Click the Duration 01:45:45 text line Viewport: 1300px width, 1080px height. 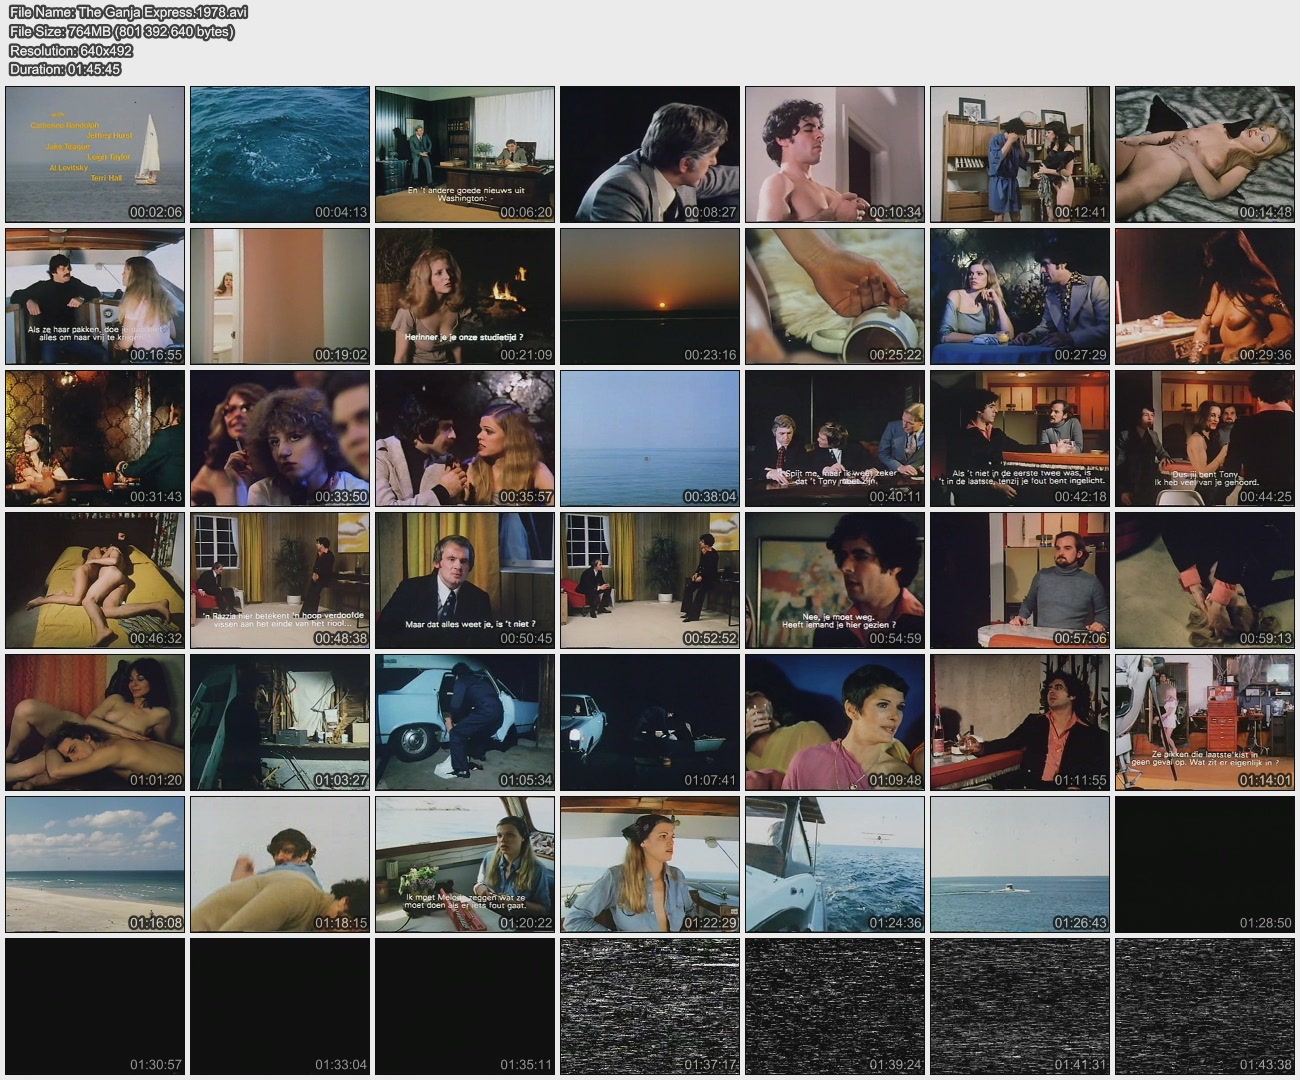(x=65, y=69)
